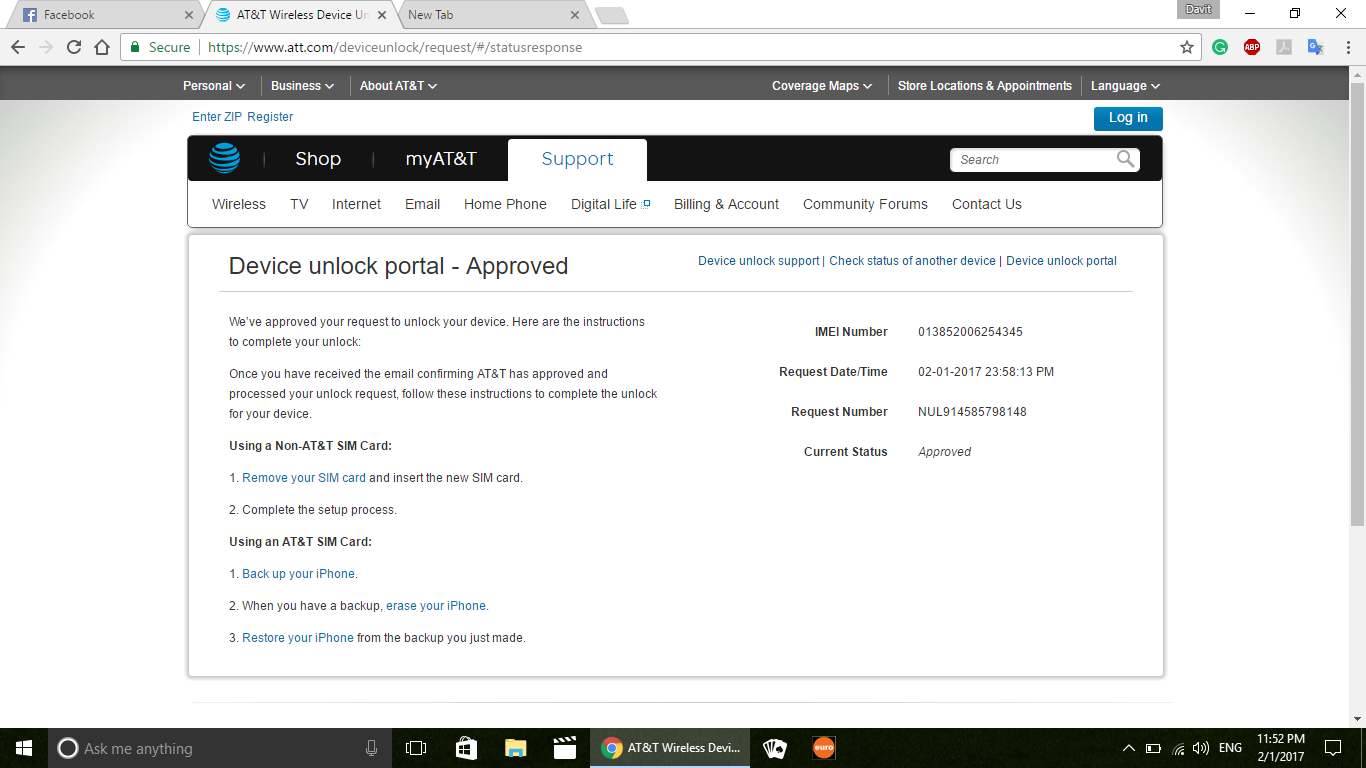This screenshot has width=1366, height=768.
Task: Click the browser address bar URL
Action: (395, 47)
